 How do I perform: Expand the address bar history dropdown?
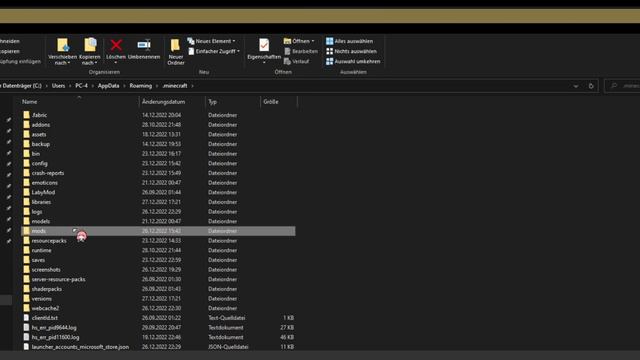pos(576,86)
